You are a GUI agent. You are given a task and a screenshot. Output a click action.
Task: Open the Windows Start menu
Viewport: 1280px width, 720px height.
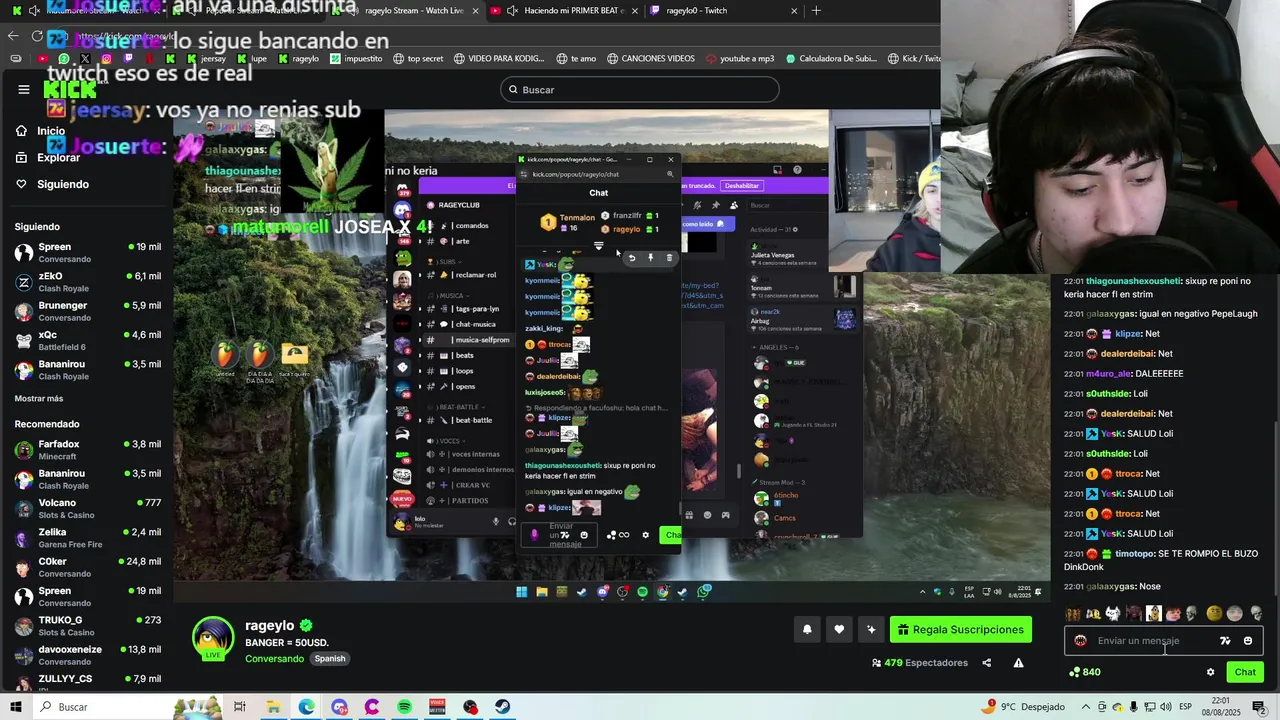(x=16, y=707)
